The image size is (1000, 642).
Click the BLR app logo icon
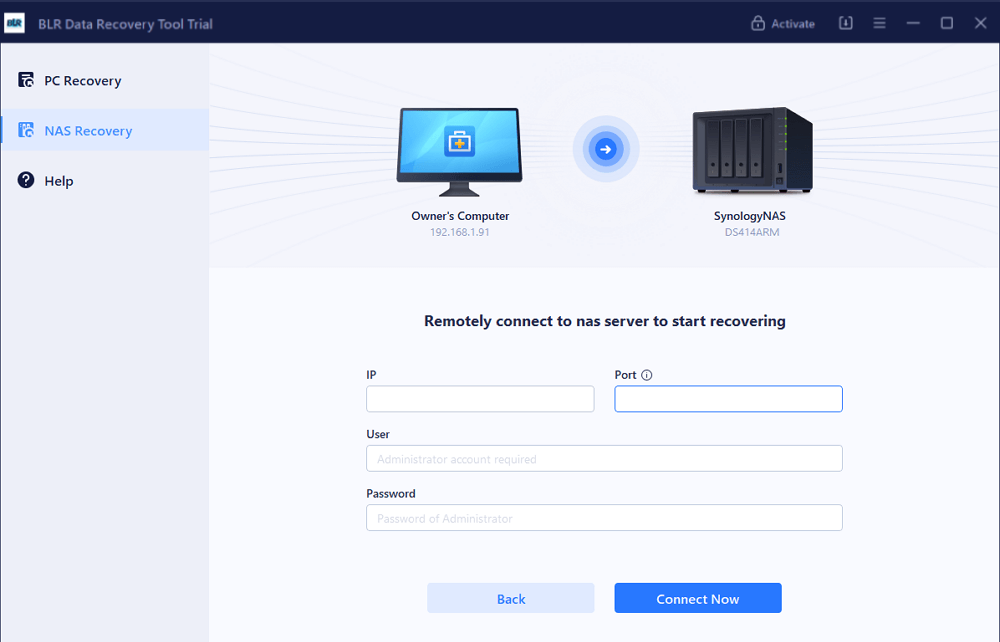(14, 24)
